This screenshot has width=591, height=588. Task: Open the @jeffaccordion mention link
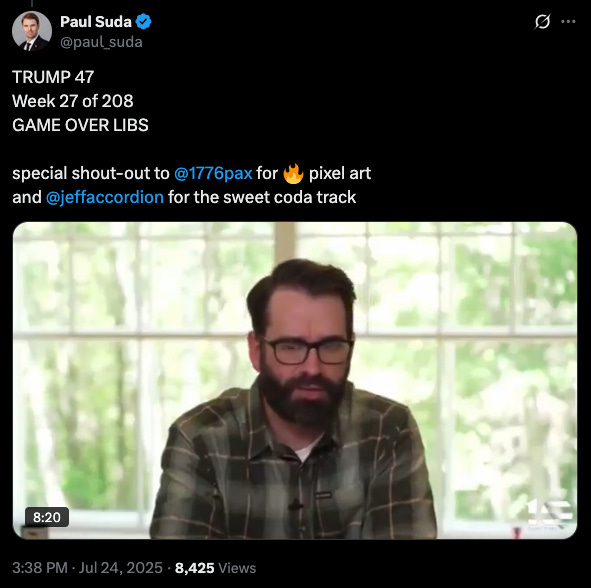pos(105,197)
